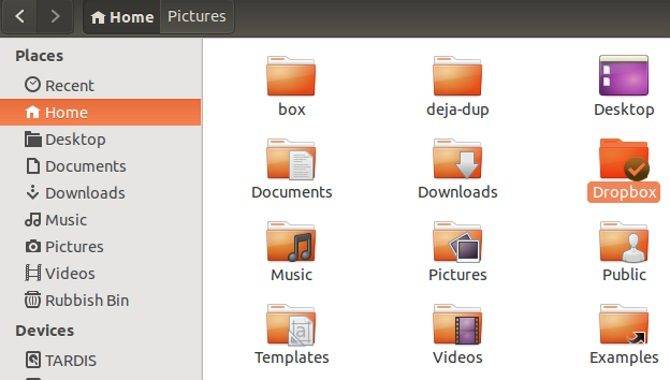Viewport: 670px width, 380px height.
Task: Open the TARDIS device in sidebar
Action: click(100, 360)
